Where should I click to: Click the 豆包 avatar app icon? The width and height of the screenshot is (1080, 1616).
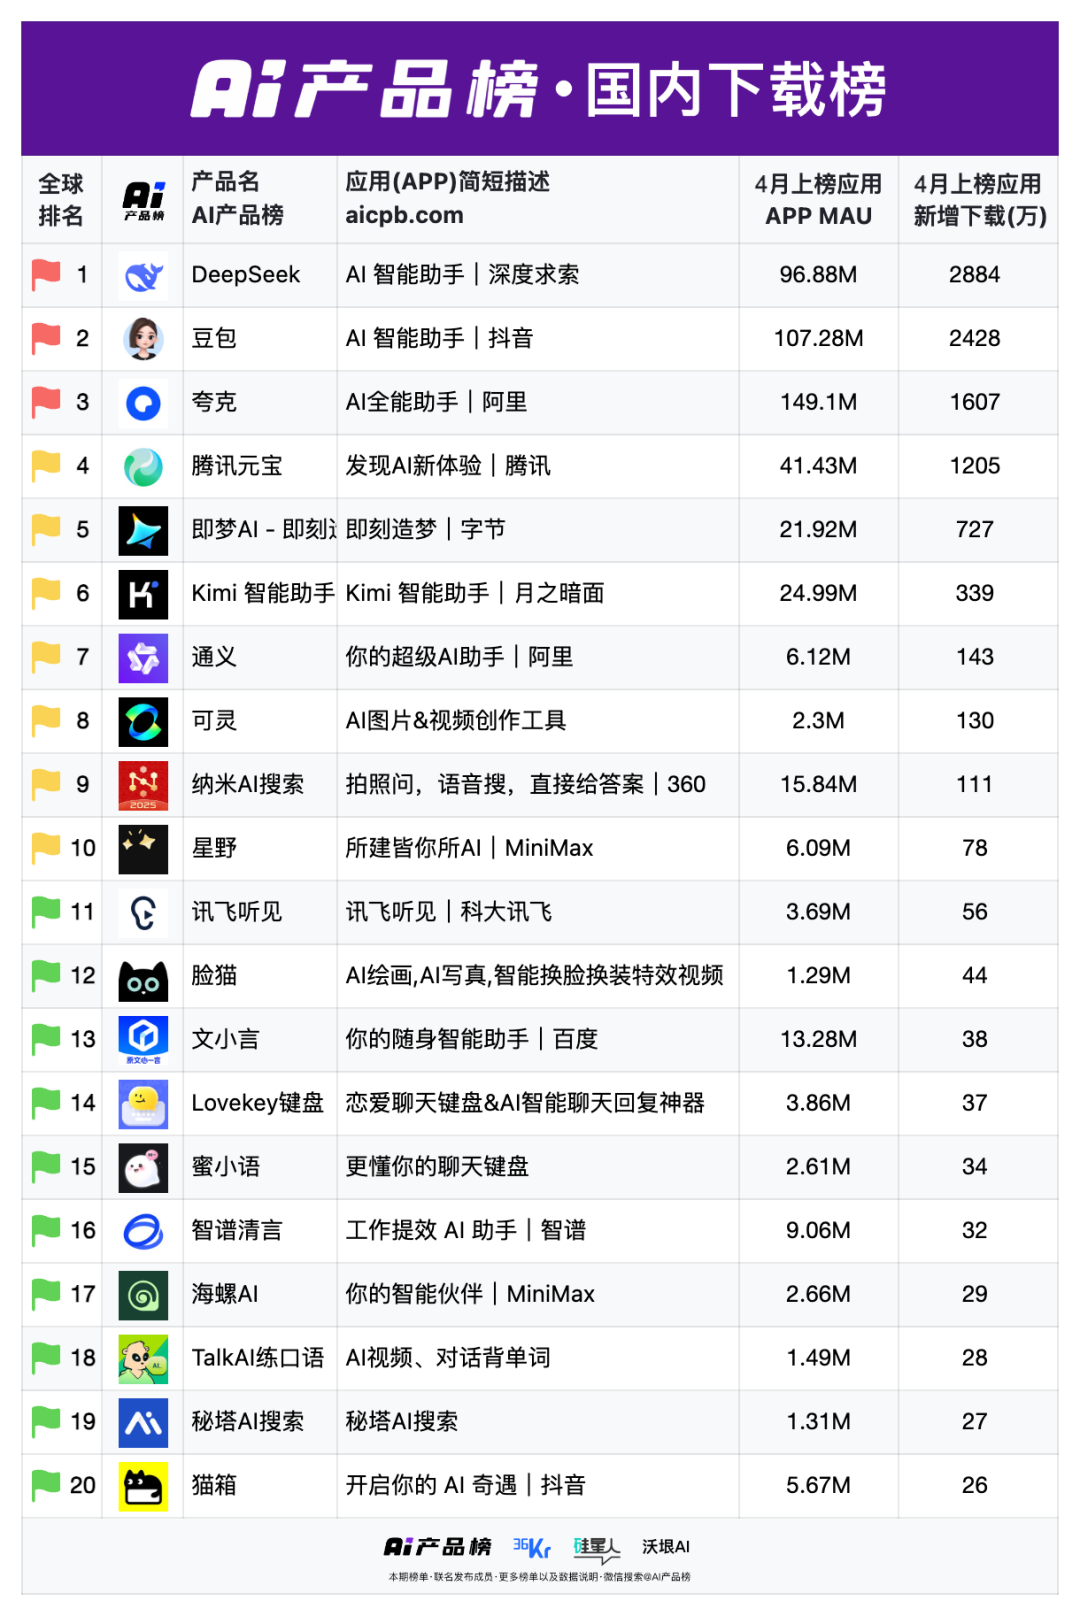point(143,339)
